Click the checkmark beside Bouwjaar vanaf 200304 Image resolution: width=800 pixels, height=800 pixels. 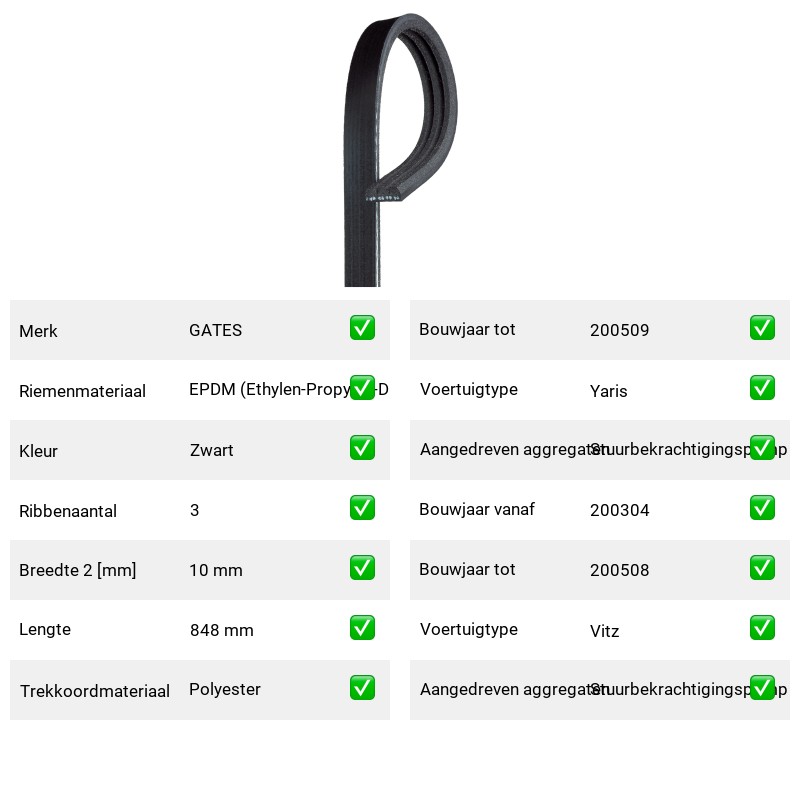pyautogui.click(x=762, y=508)
